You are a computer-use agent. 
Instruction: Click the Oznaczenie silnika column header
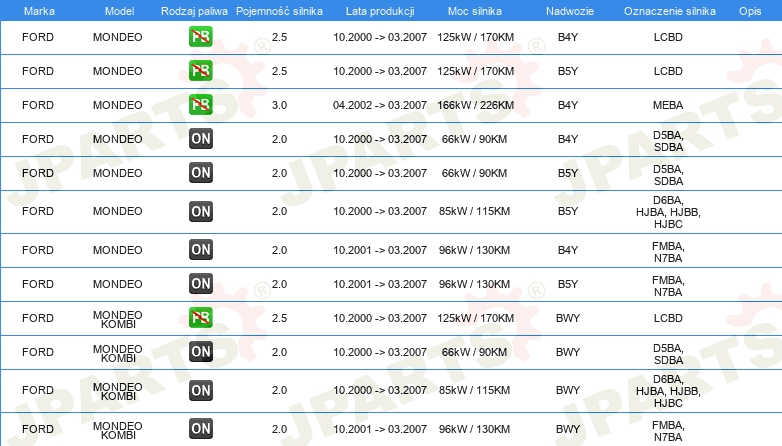point(669,11)
